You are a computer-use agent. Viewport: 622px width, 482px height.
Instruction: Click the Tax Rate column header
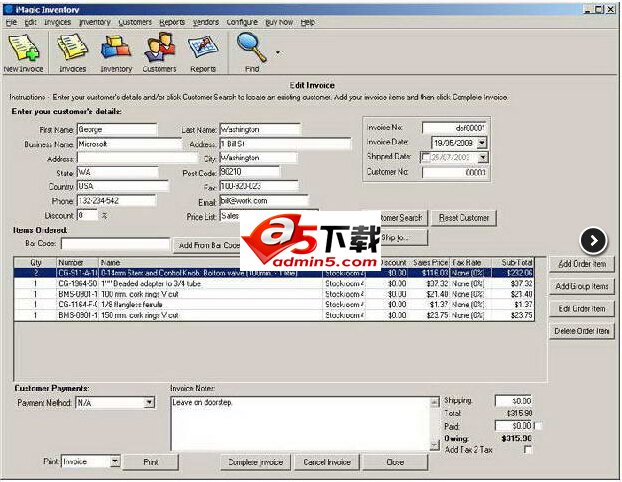(x=471, y=263)
